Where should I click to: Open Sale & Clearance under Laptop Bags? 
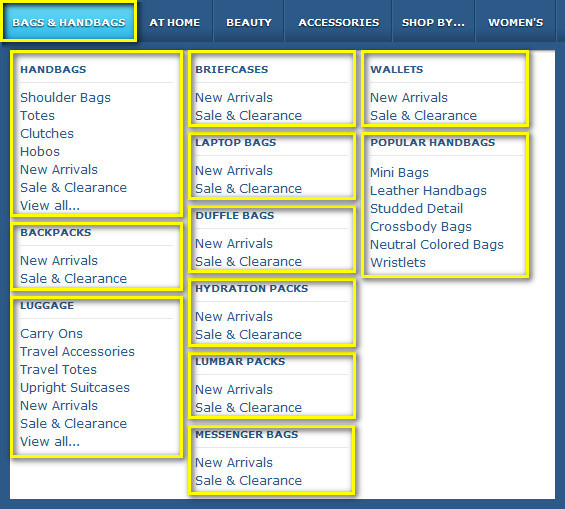coord(249,189)
